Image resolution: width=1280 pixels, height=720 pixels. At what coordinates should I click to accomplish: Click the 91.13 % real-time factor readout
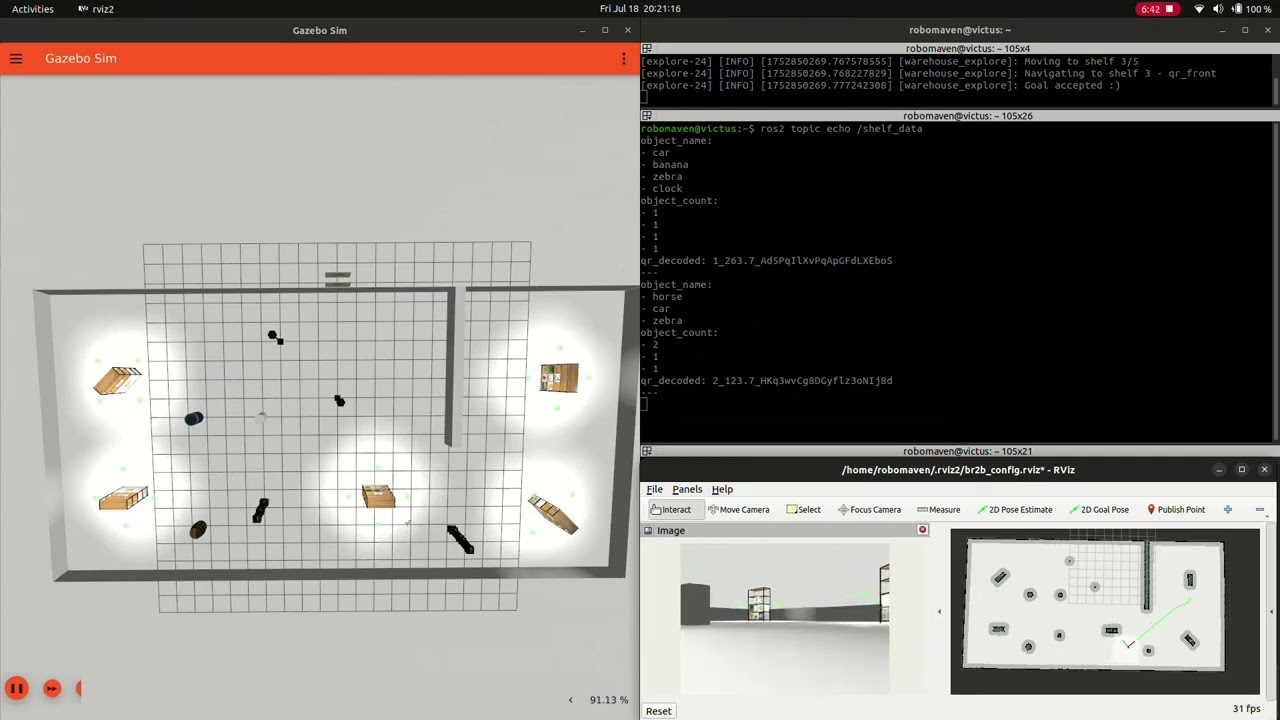[609, 700]
